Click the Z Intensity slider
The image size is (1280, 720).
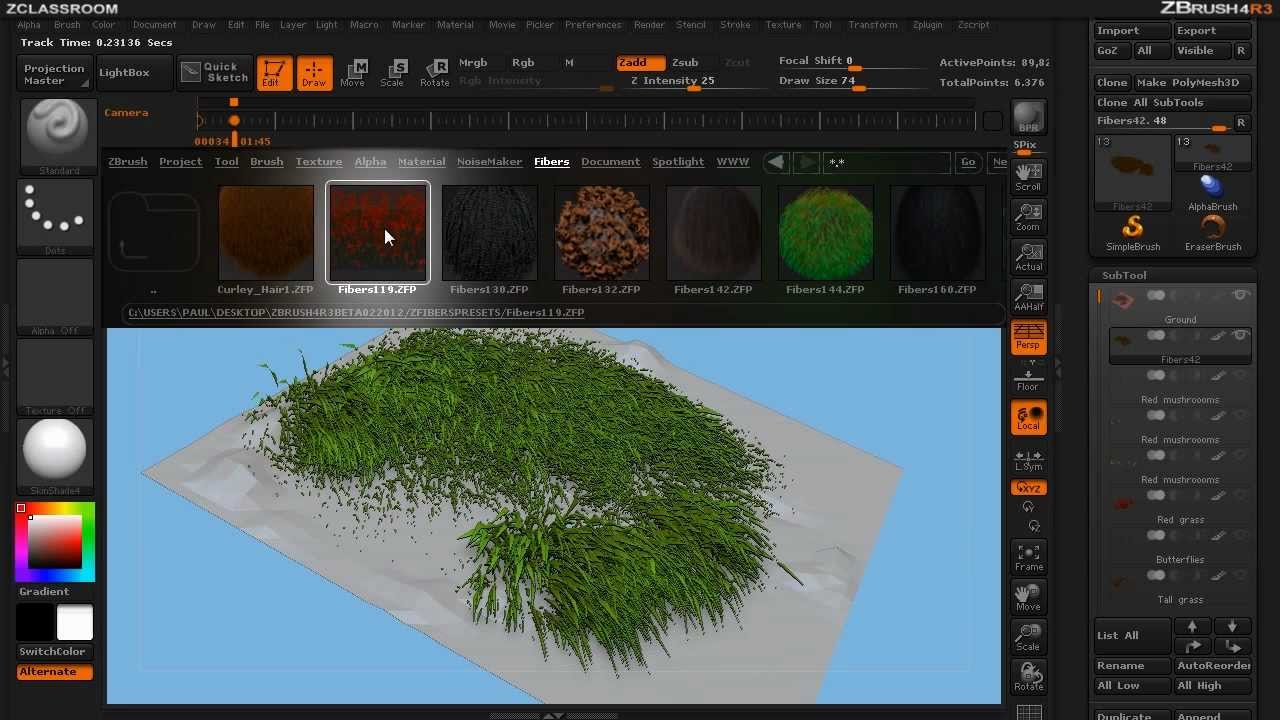692,83
